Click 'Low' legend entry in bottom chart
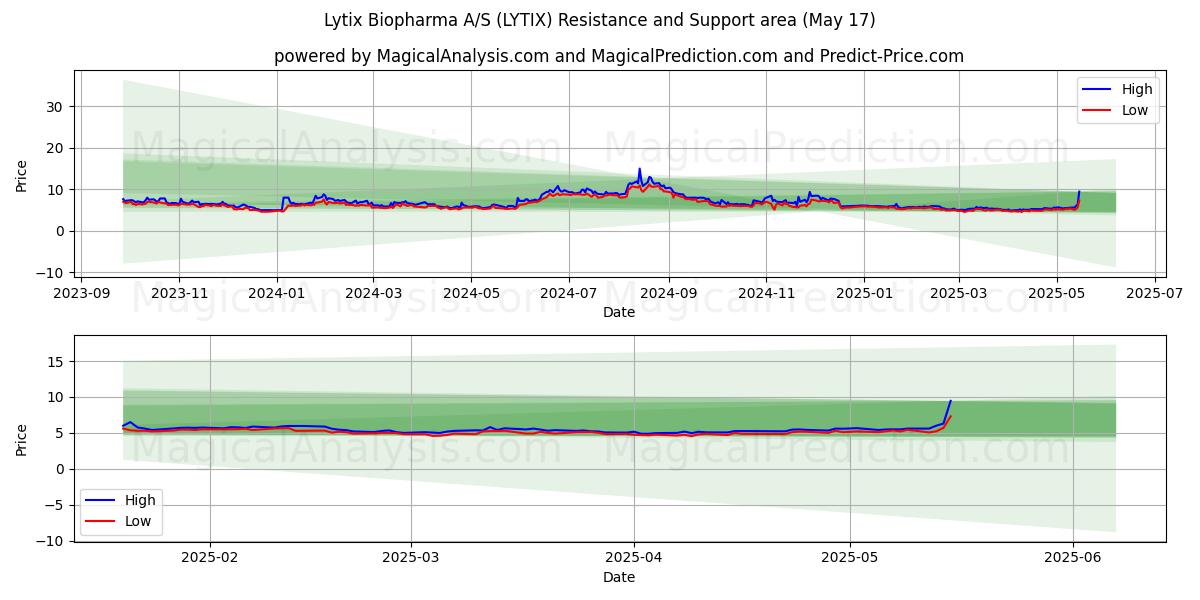The image size is (1200, 600). pos(139,521)
